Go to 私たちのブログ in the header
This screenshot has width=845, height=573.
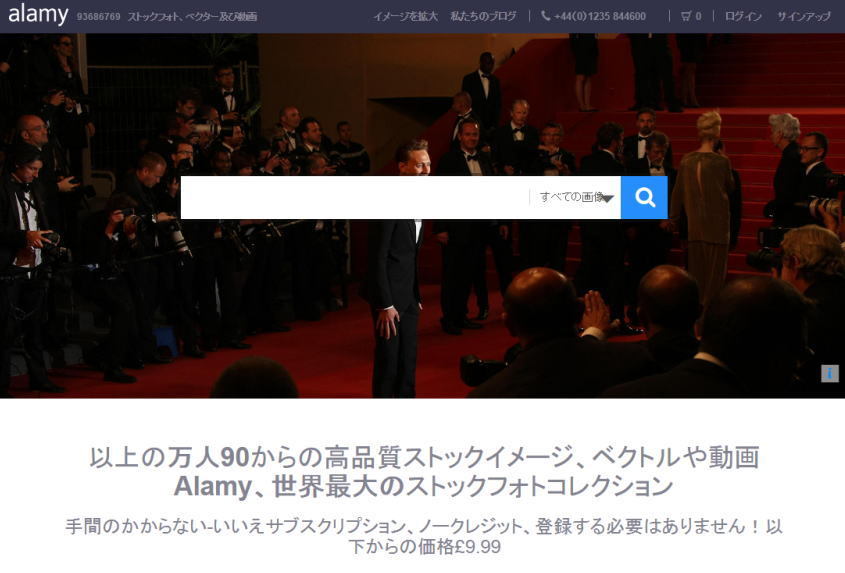coord(483,16)
